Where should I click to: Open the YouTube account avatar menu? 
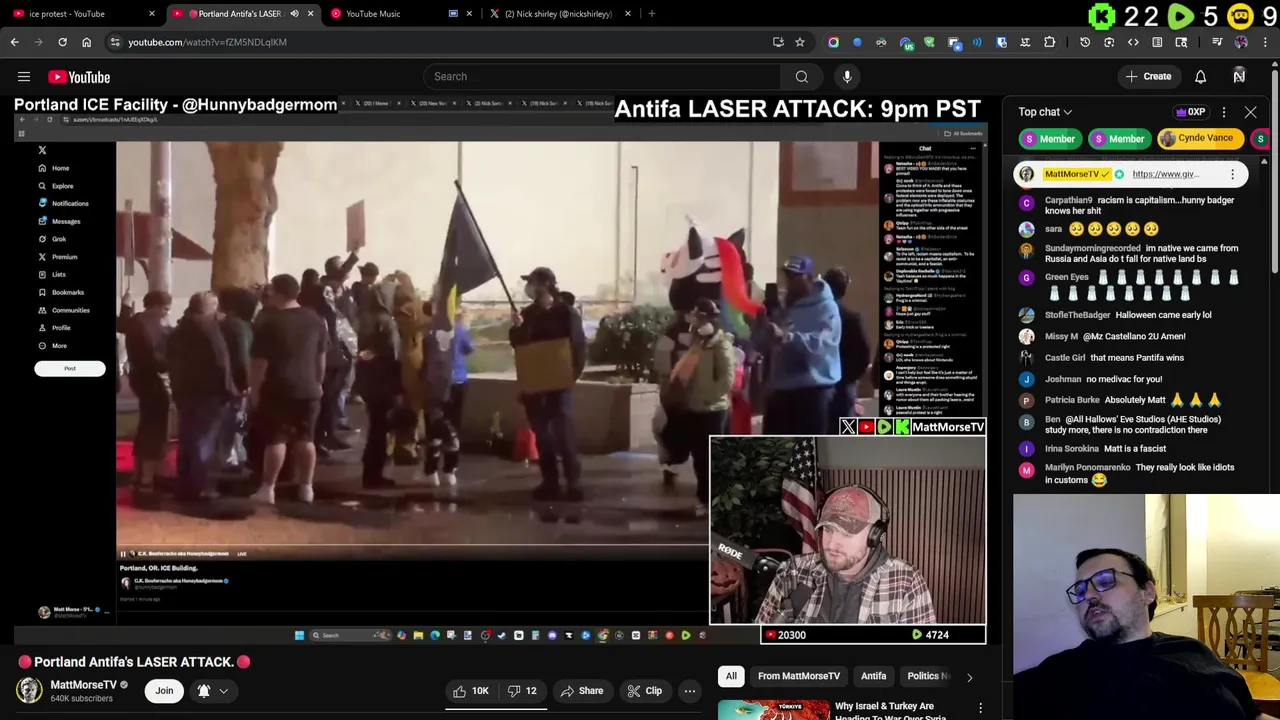pyautogui.click(x=1239, y=77)
